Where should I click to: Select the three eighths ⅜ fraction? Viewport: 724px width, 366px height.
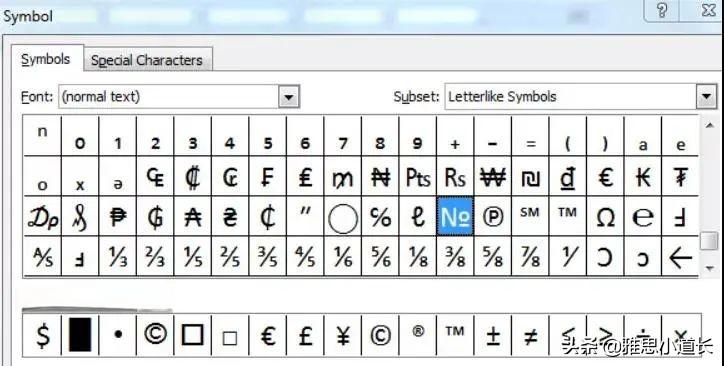(455, 257)
